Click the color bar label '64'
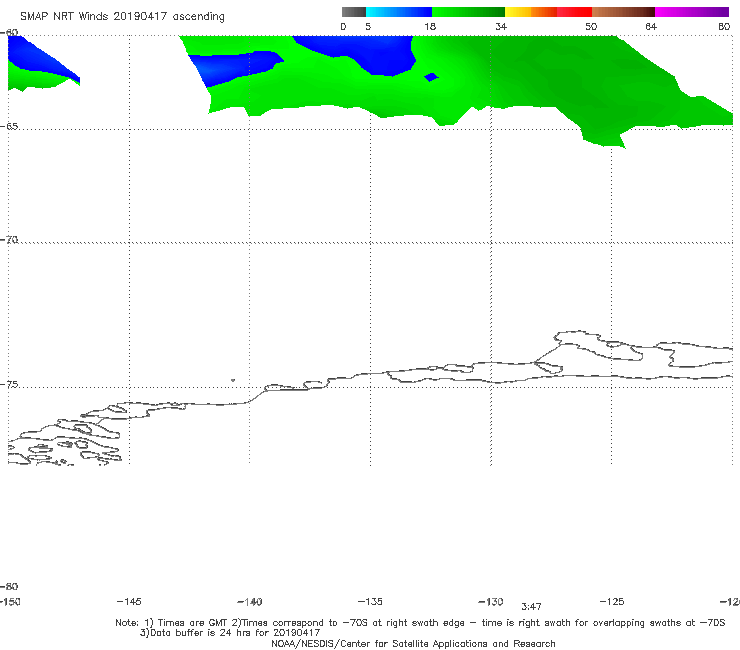 651,26
